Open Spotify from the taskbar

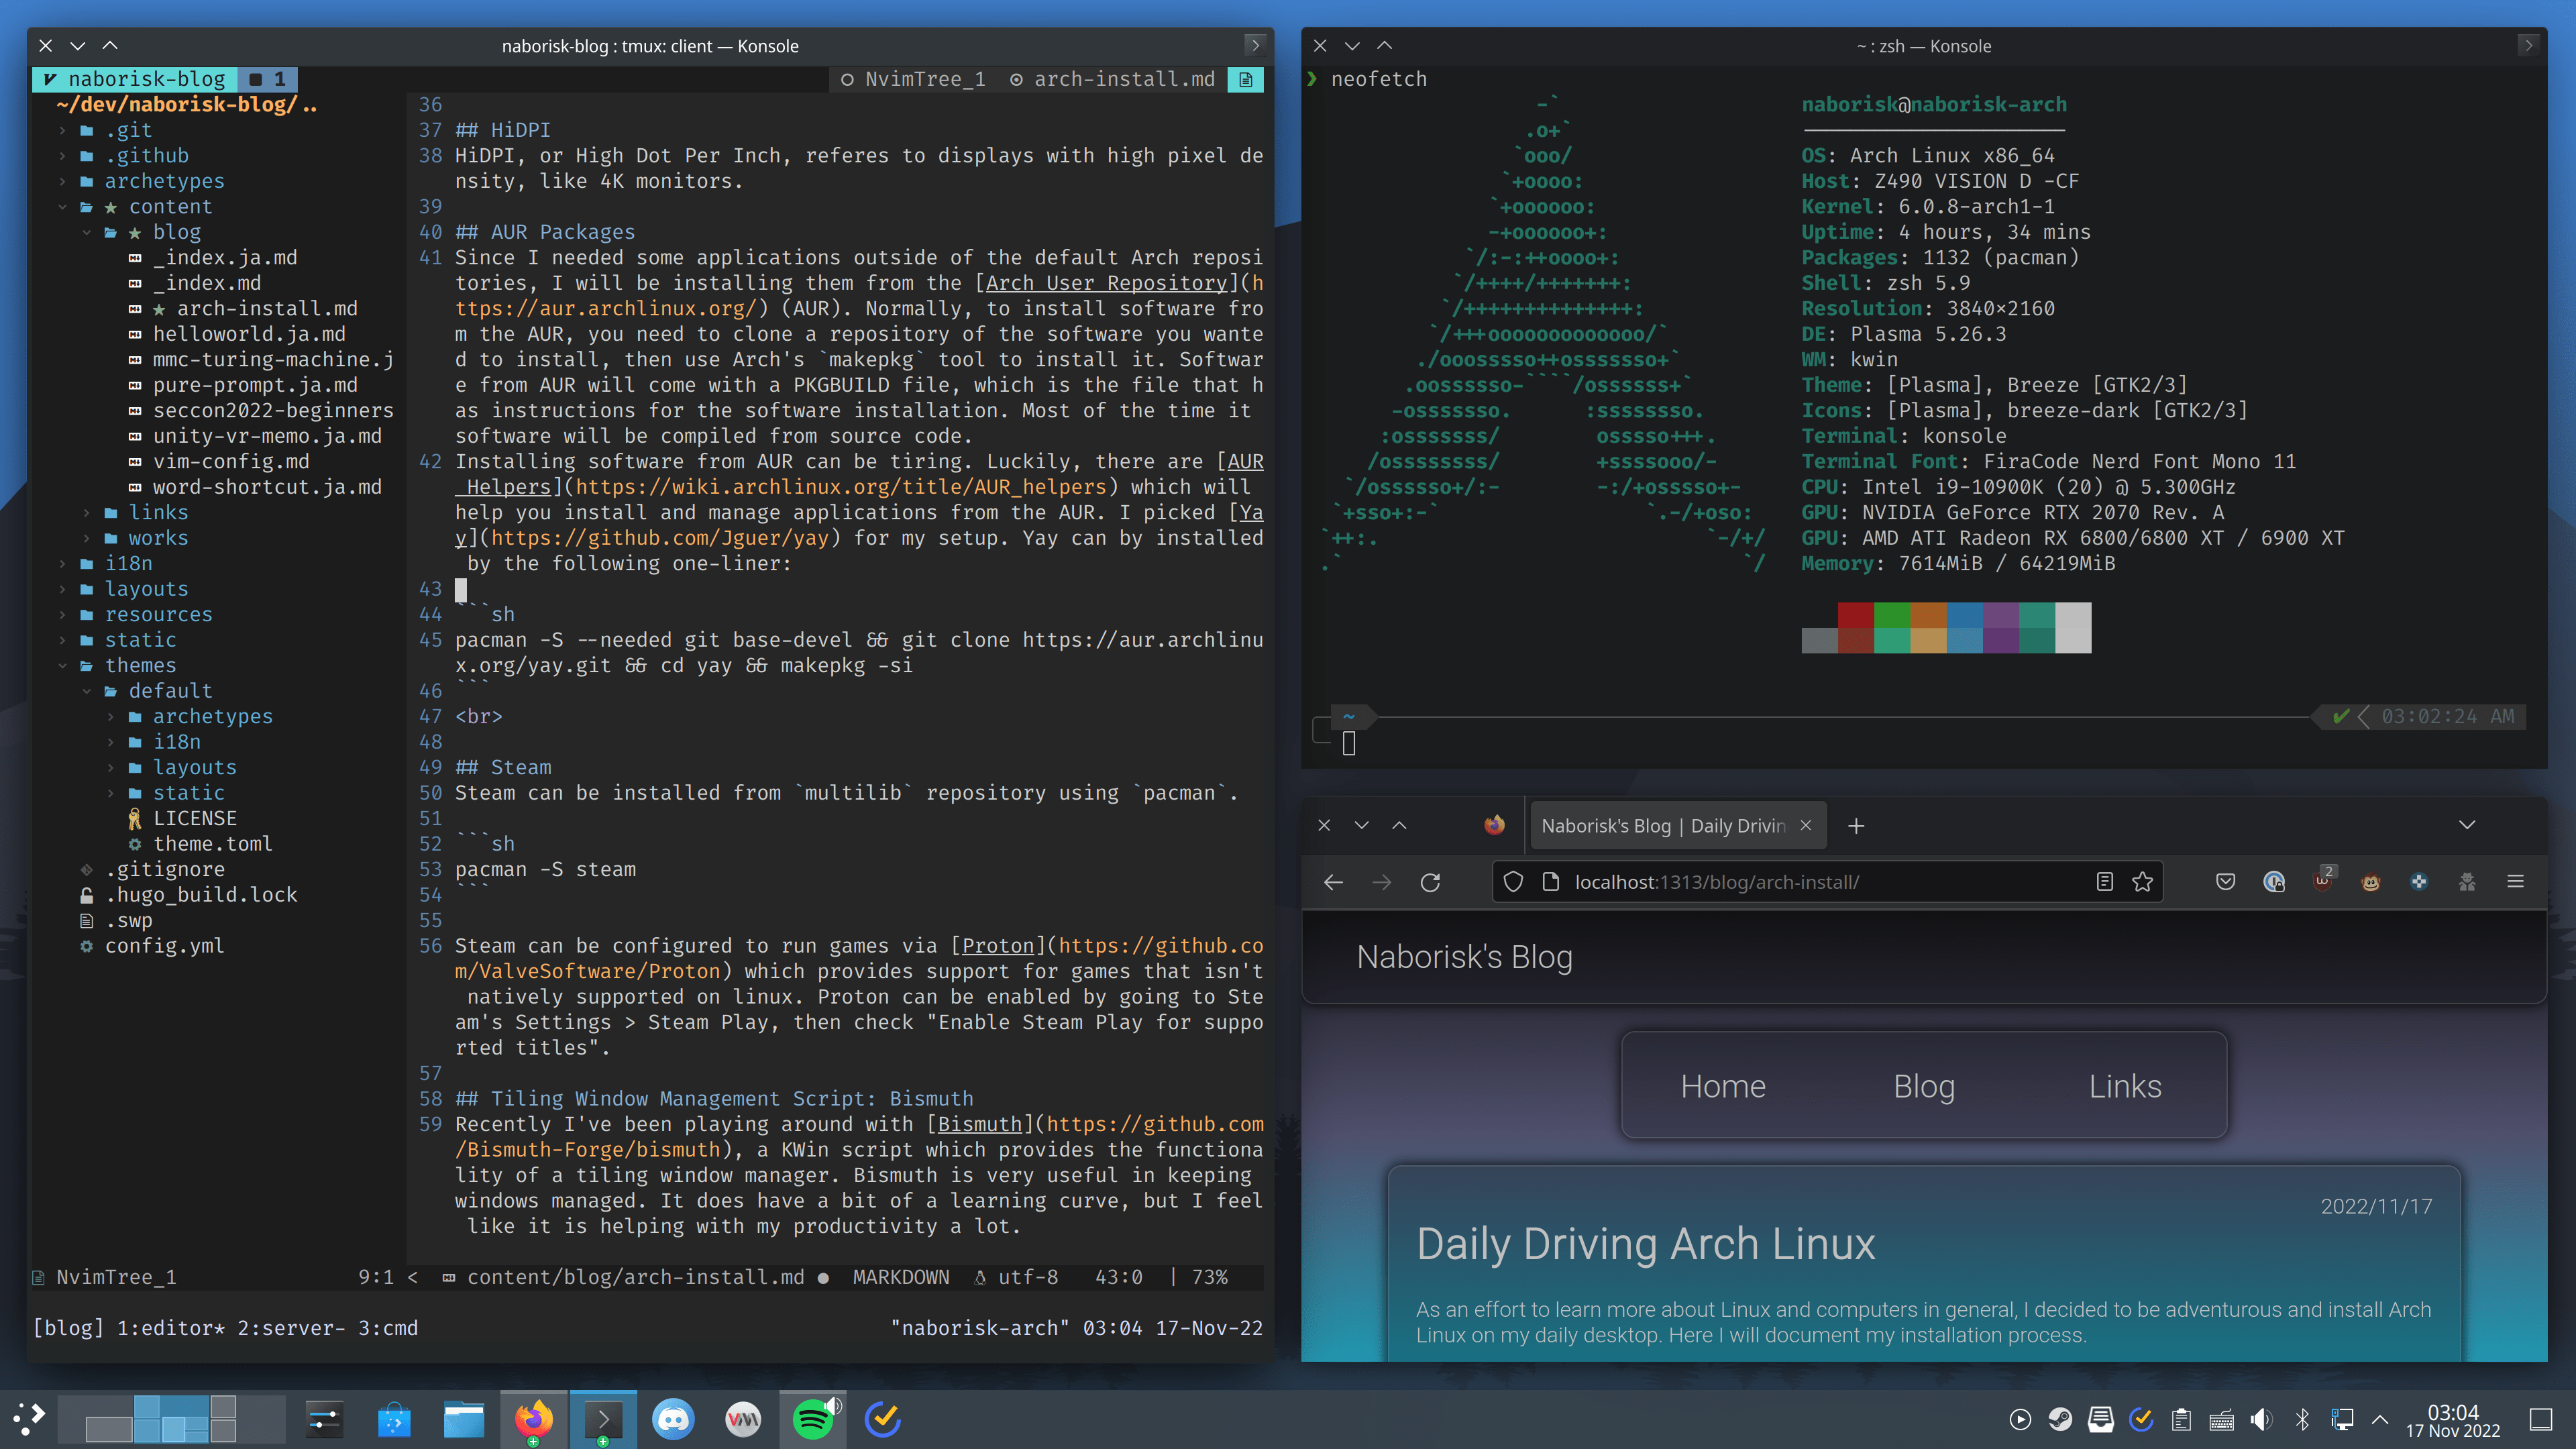(x=812, y=1419)
